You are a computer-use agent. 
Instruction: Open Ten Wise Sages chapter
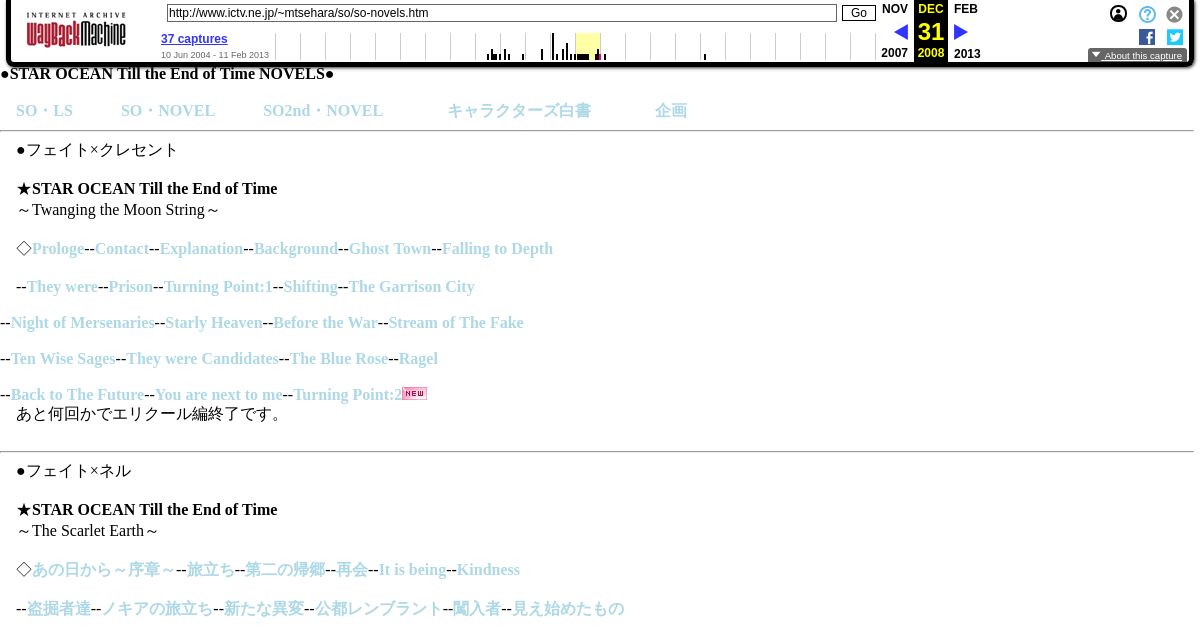(63, 359)
